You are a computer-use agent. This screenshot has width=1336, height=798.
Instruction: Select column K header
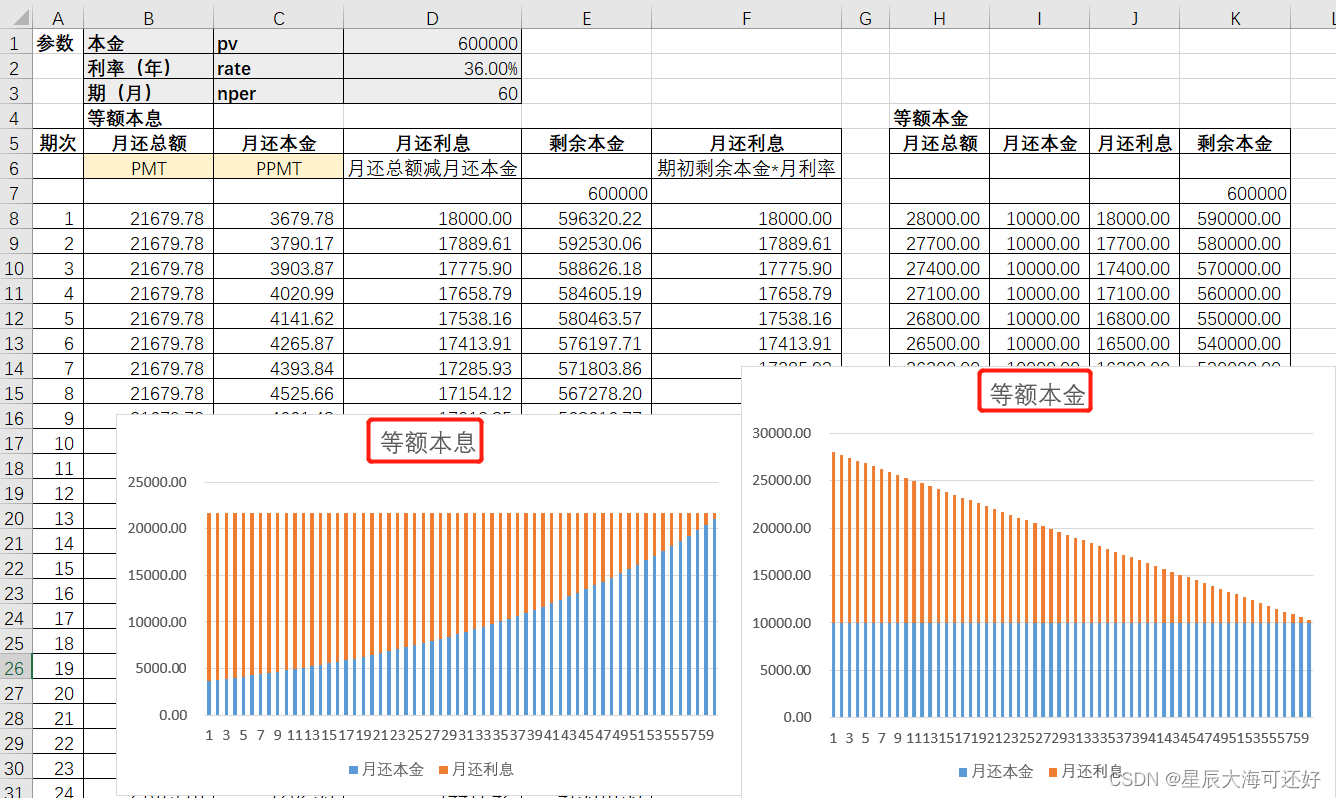point(1235,17)
